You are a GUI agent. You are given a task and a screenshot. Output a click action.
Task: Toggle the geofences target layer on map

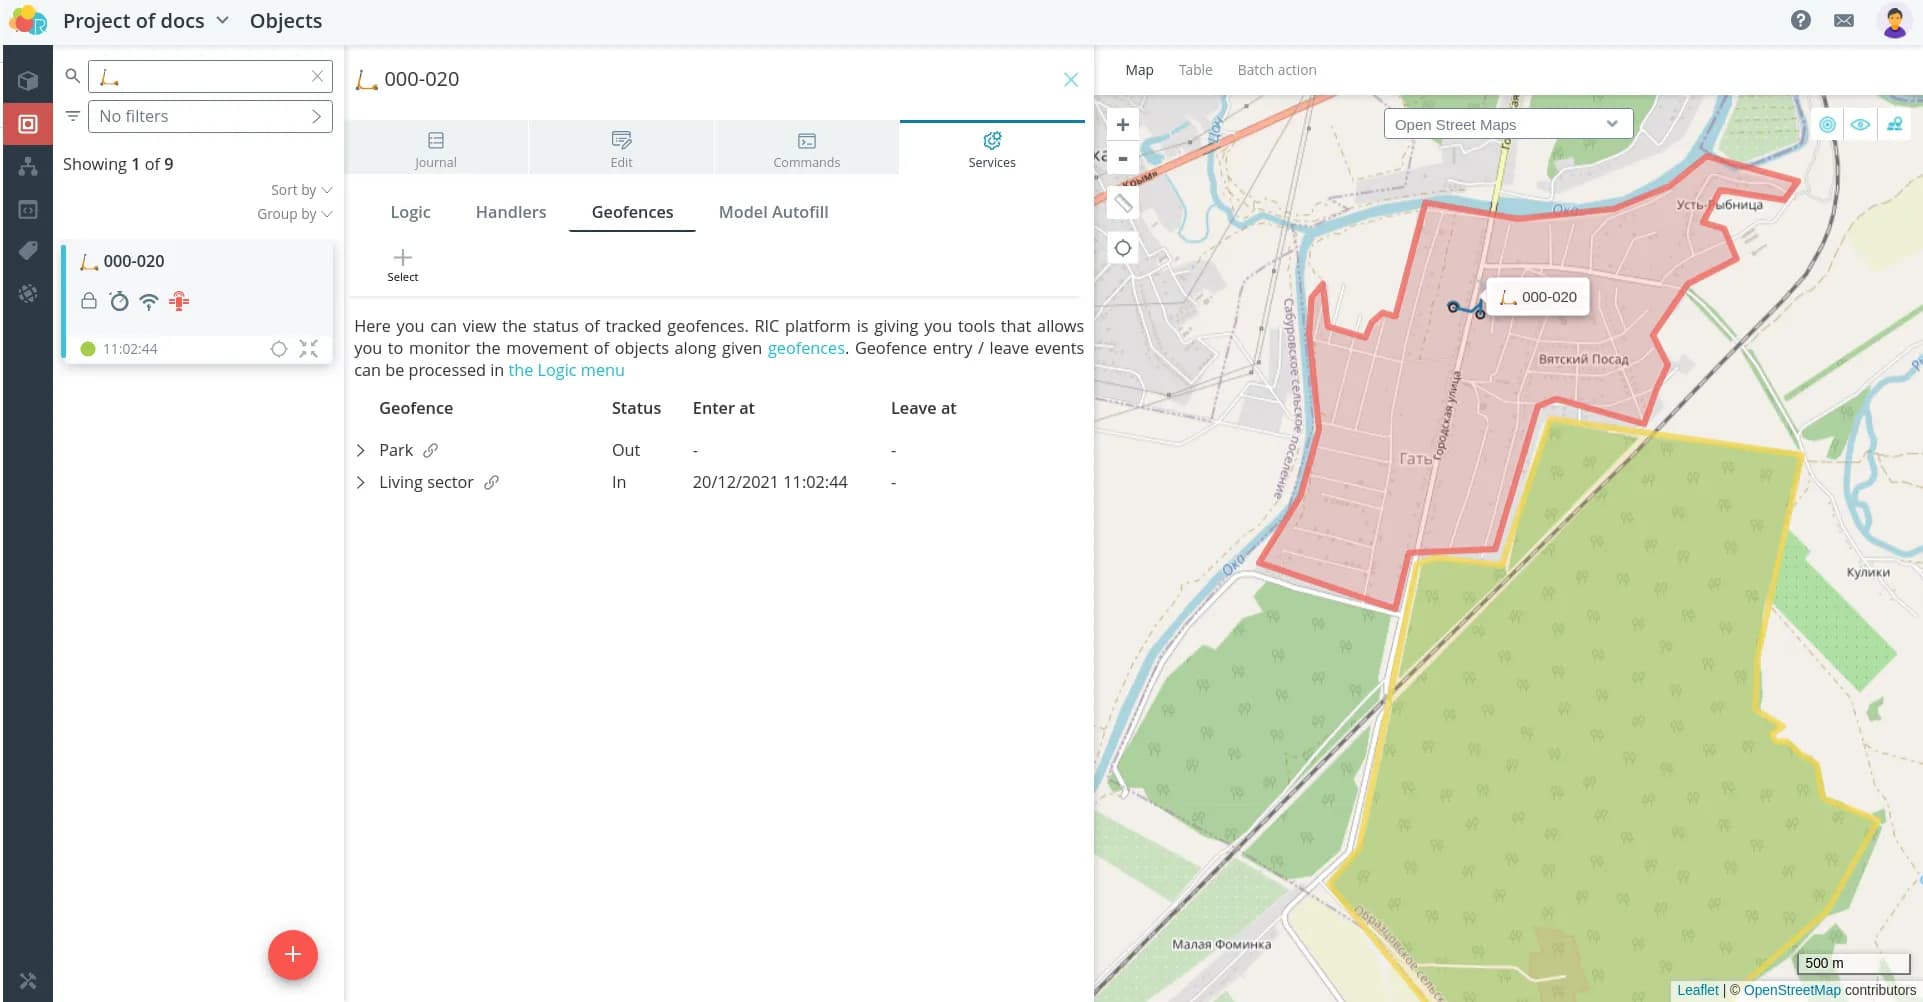pos(1827,125)
